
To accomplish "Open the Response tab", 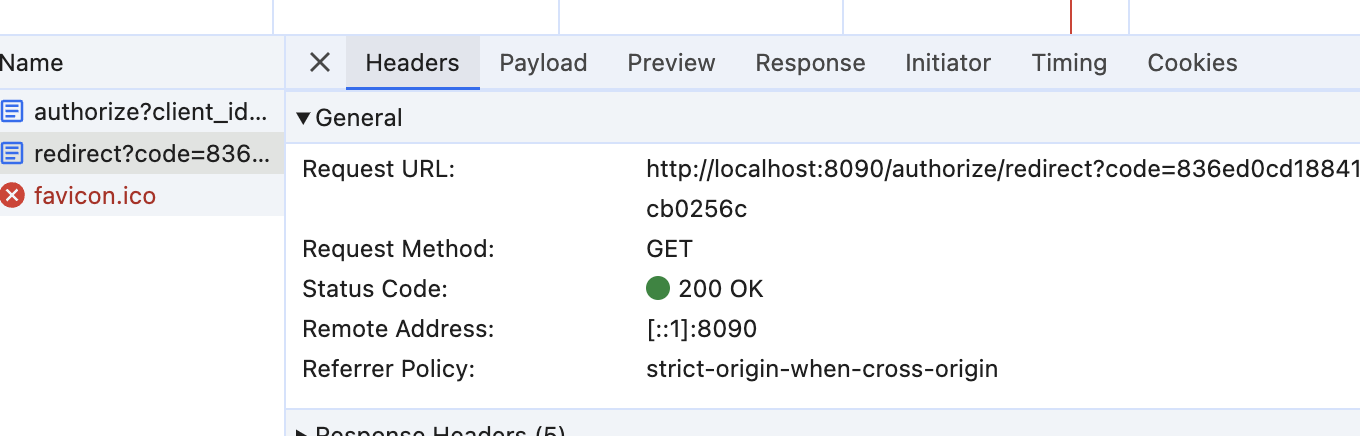I will [x=810, y=63].
